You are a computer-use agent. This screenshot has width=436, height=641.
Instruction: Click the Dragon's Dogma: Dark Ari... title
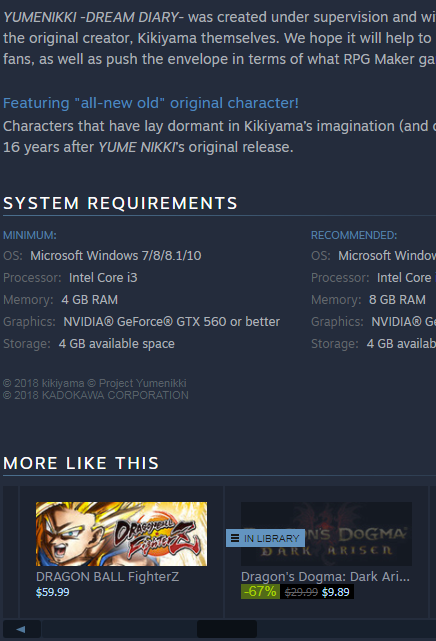click(x=325, y=576)
